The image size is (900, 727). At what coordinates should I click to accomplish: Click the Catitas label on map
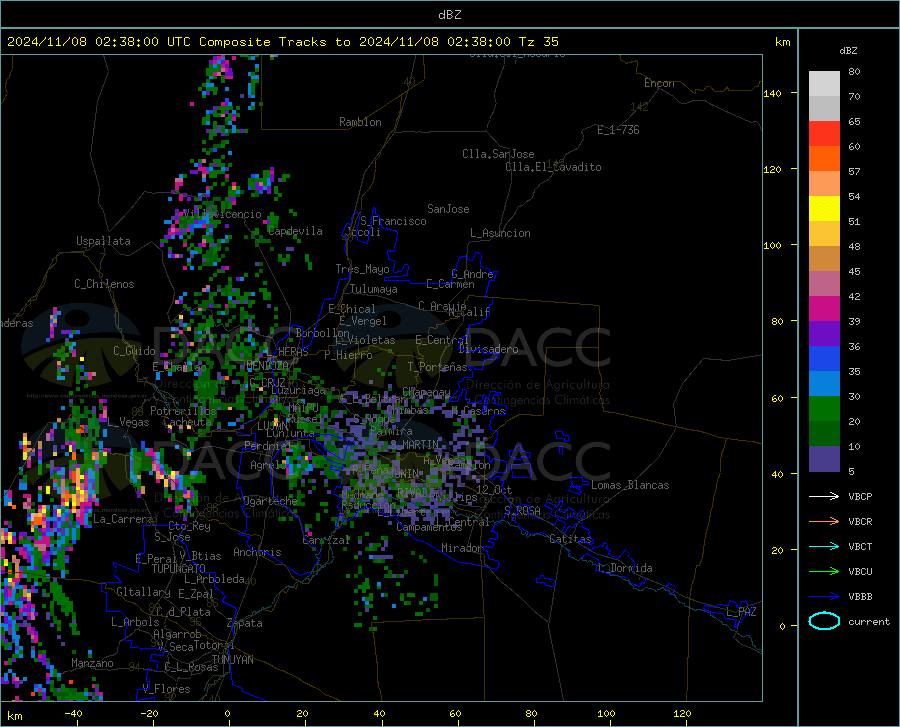[570, 539]
